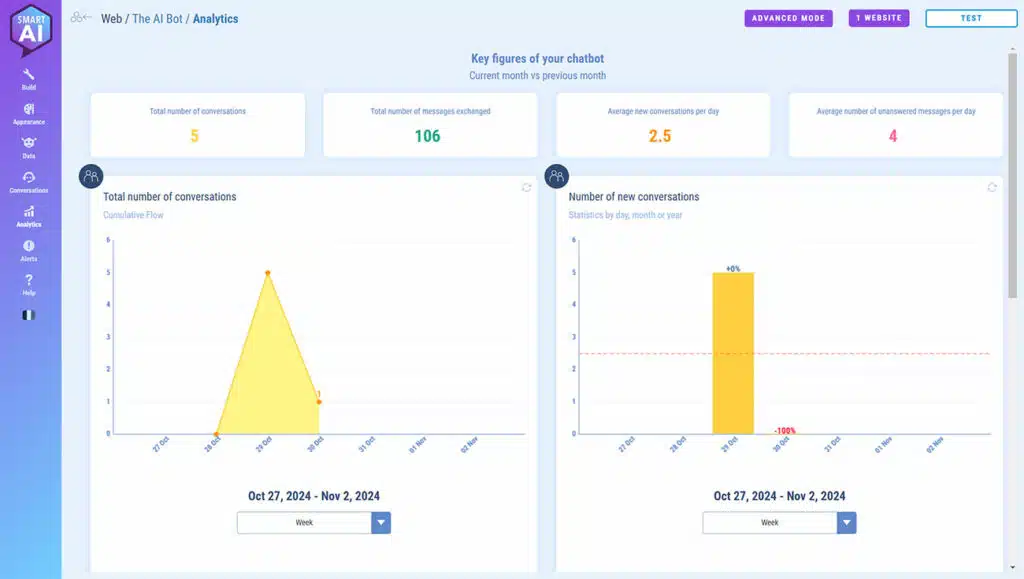Expand Week dropdown under new conversations chart
Image resolution: width=1024 pixels, height=579 pixels.
[x=846, y=523]
